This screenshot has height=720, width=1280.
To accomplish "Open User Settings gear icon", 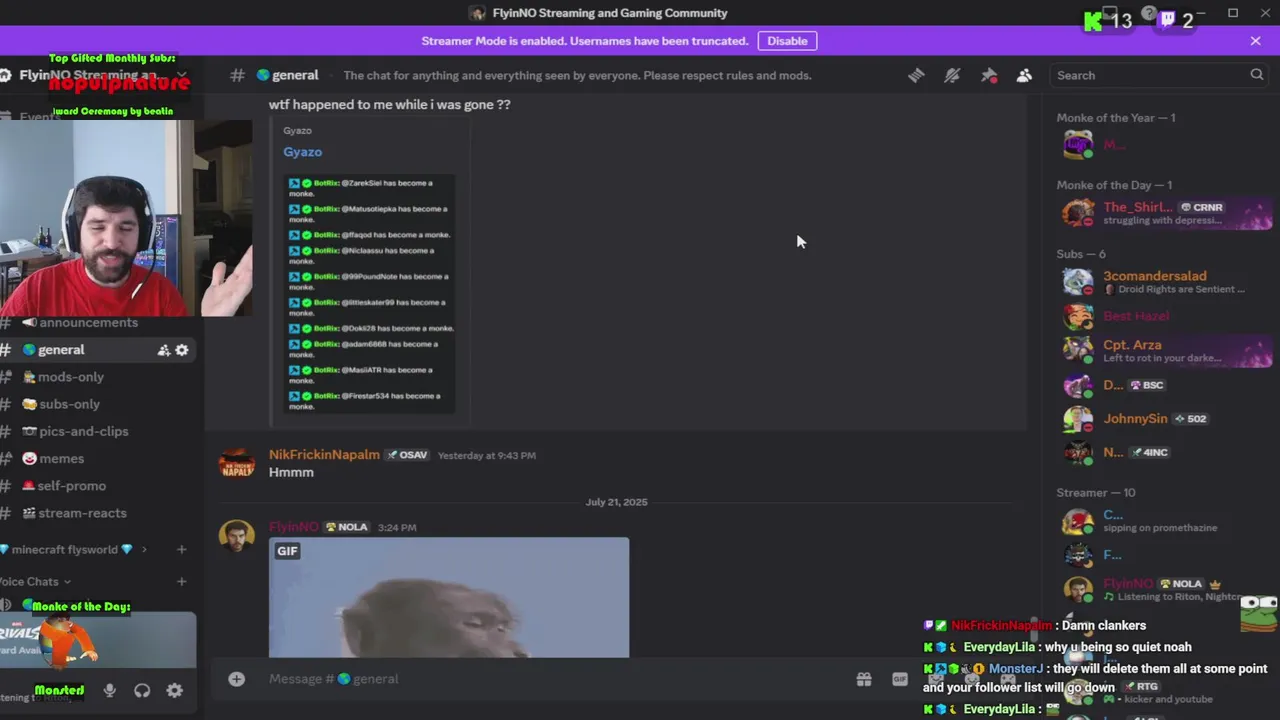I will point(175,690).
